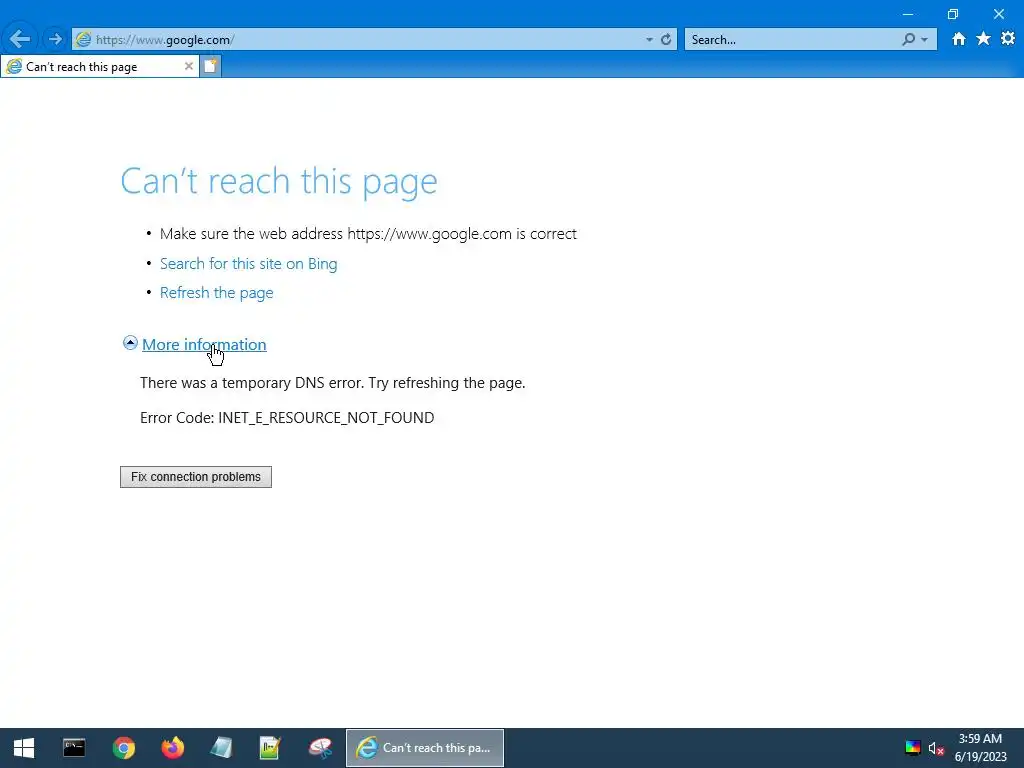
Task: Toggle the More information arrow circle icon
Action: pos(130,343)
